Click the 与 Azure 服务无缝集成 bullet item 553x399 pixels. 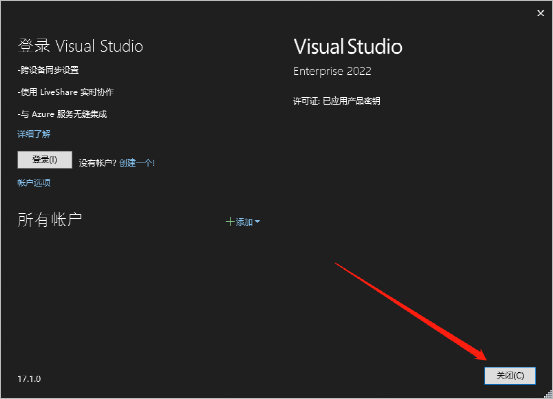62,114
